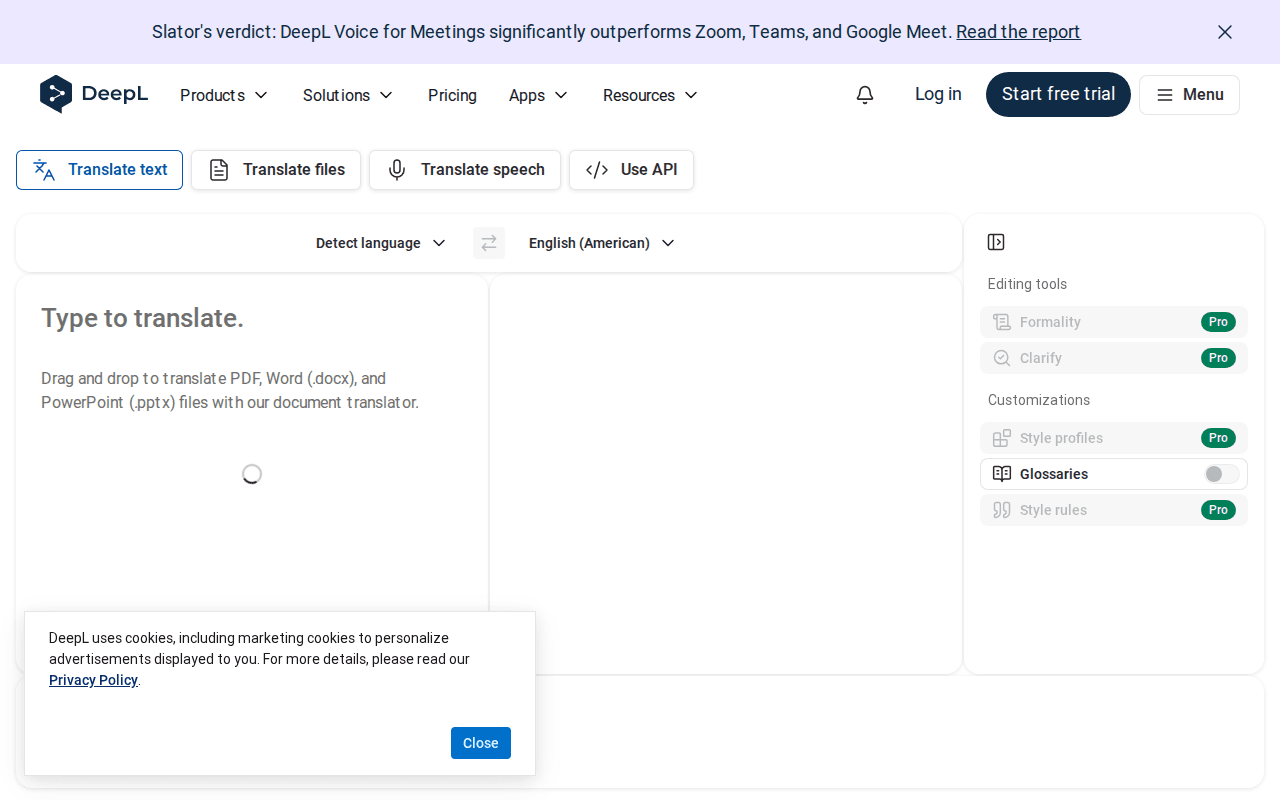Dismiss the Slator announcement banner
Viewport: 1280px width, 800px height.
pyautogui.click(x=1225, y=32)
